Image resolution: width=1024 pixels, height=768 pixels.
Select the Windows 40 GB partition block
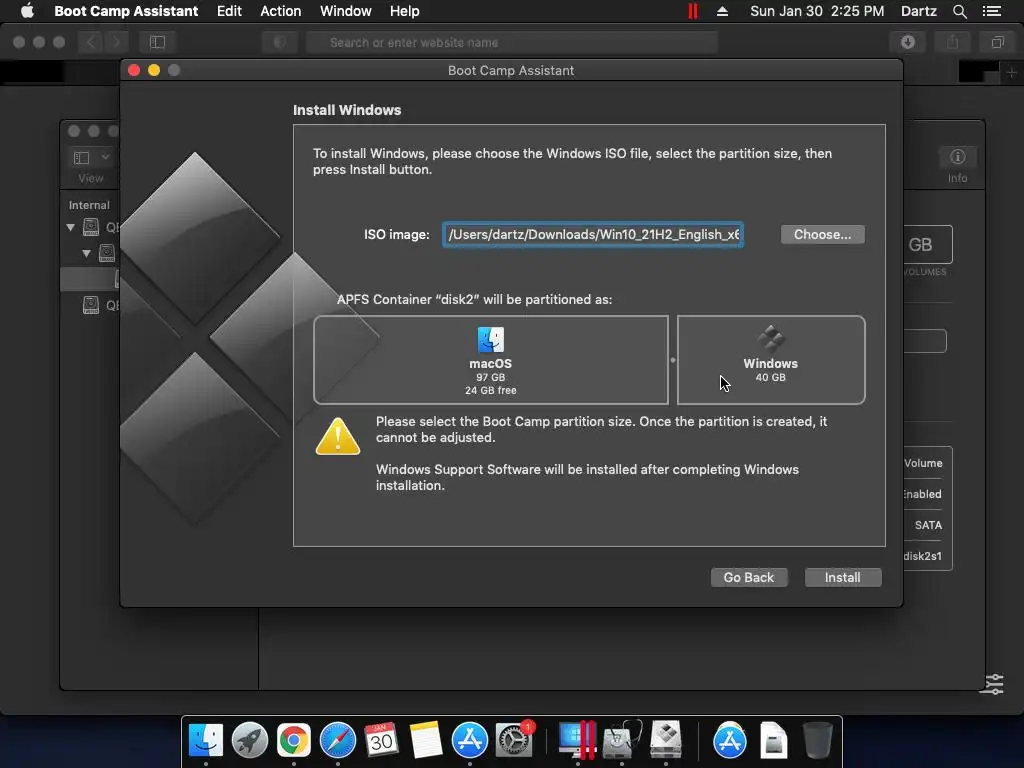click(771, 360)
